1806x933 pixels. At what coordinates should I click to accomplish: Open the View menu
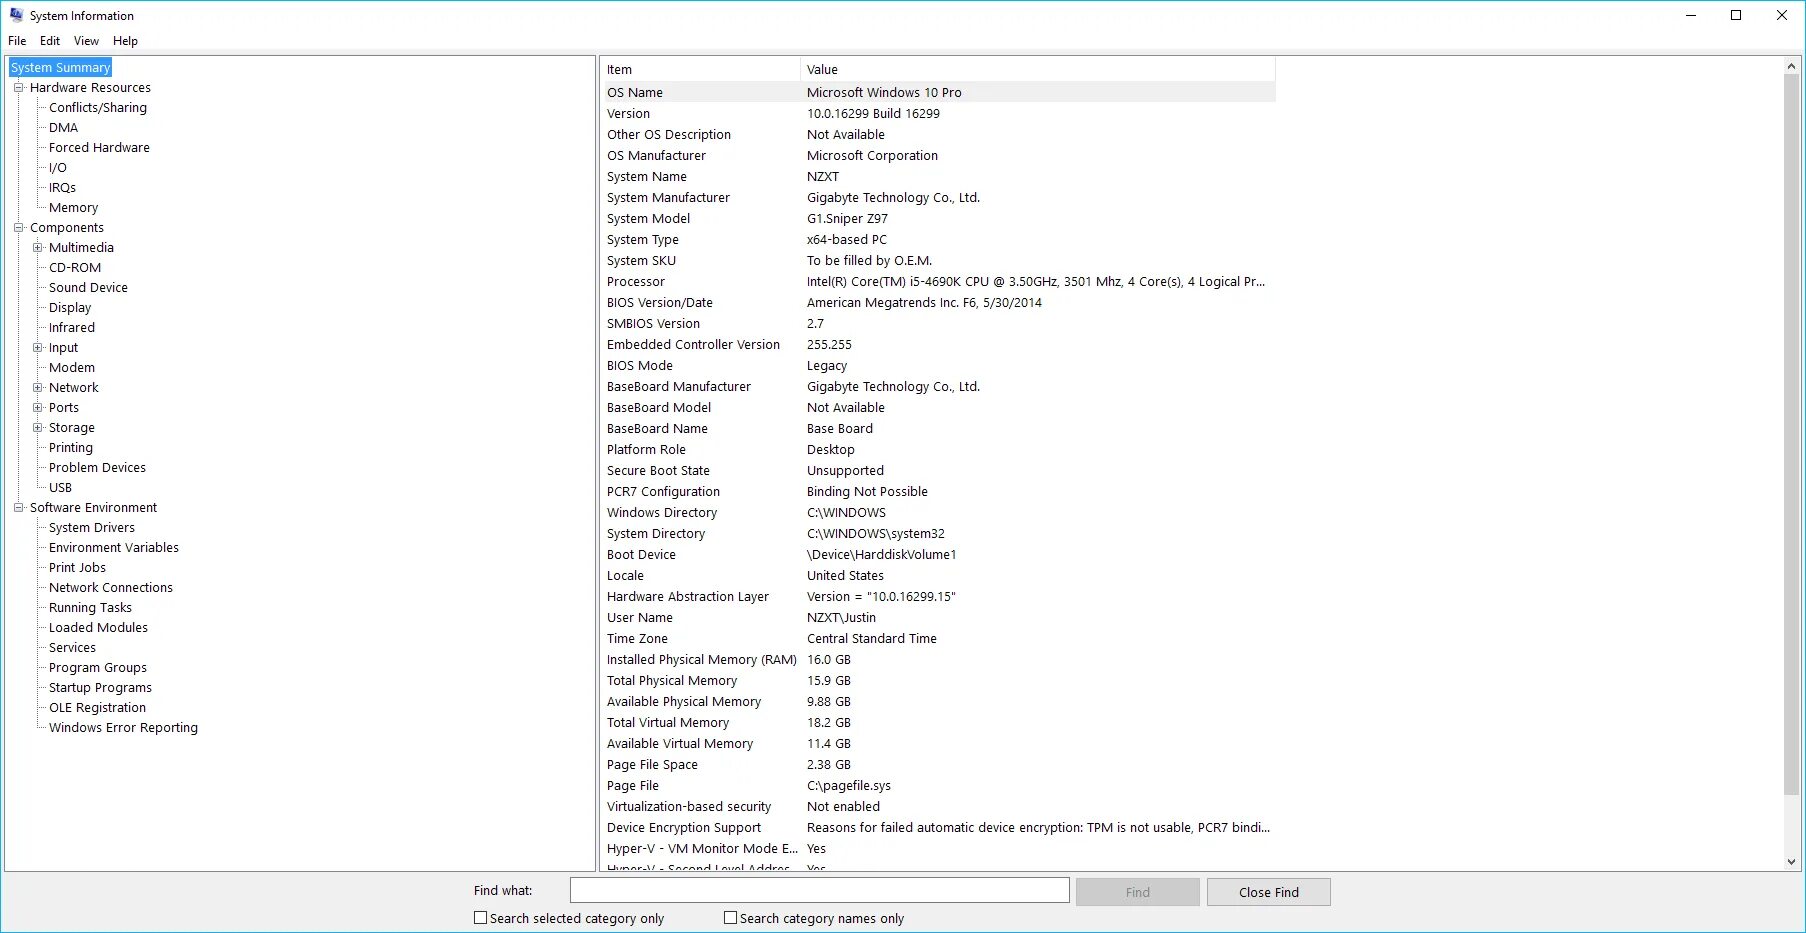tap(86, 41)
